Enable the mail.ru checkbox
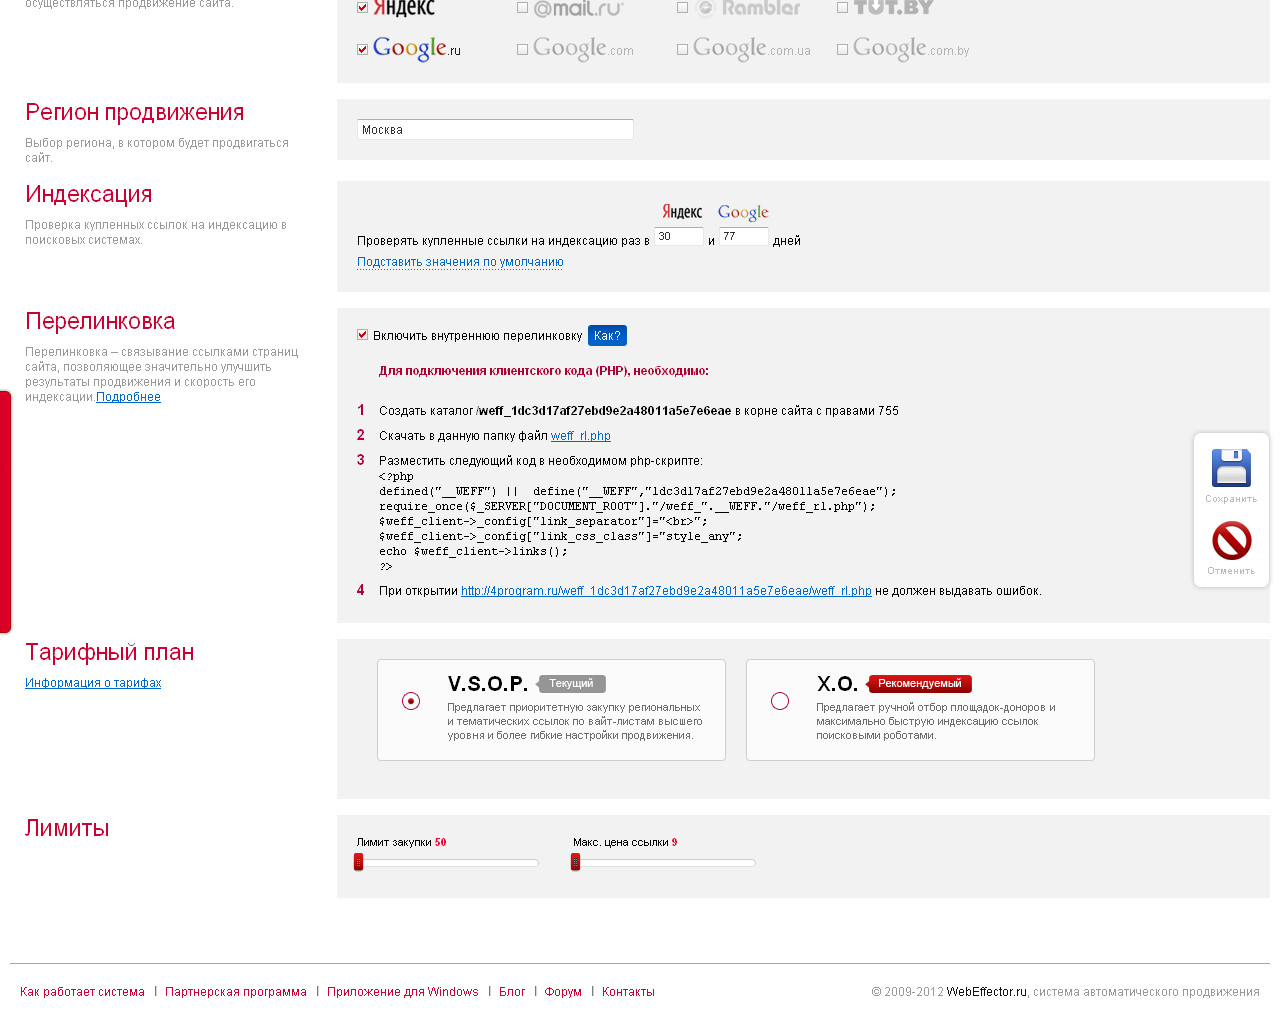 tap(522, 7)
